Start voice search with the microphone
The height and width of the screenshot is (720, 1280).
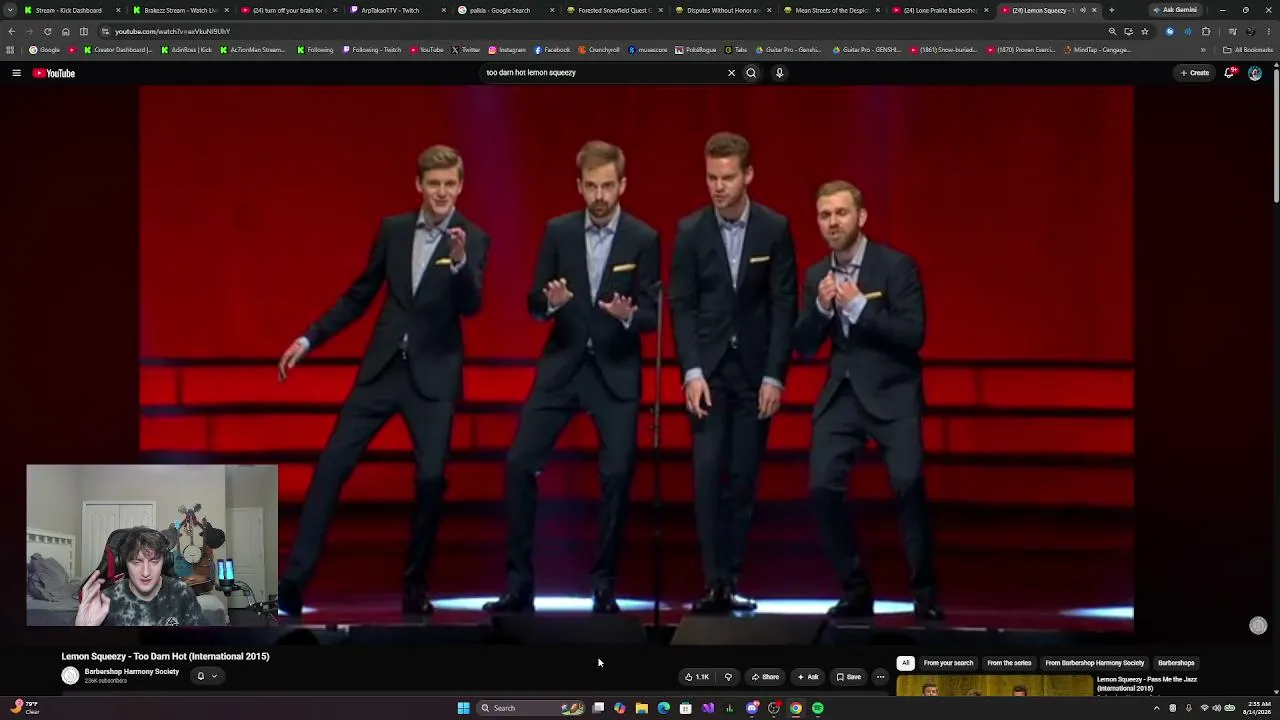[779, 73]
